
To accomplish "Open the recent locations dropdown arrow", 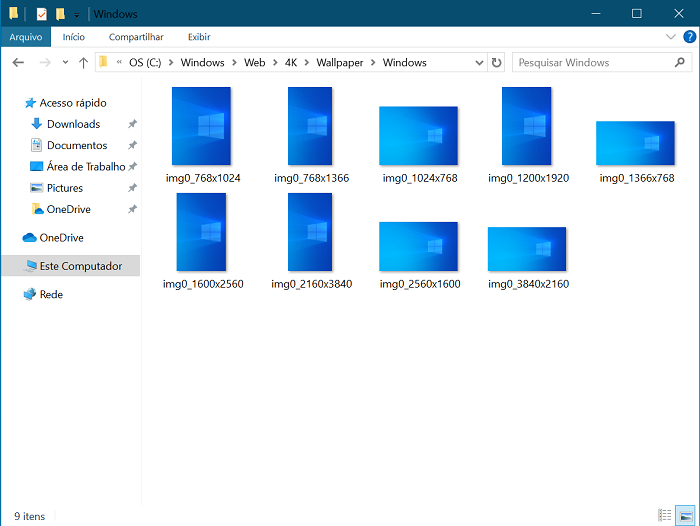I will [65, 63].
